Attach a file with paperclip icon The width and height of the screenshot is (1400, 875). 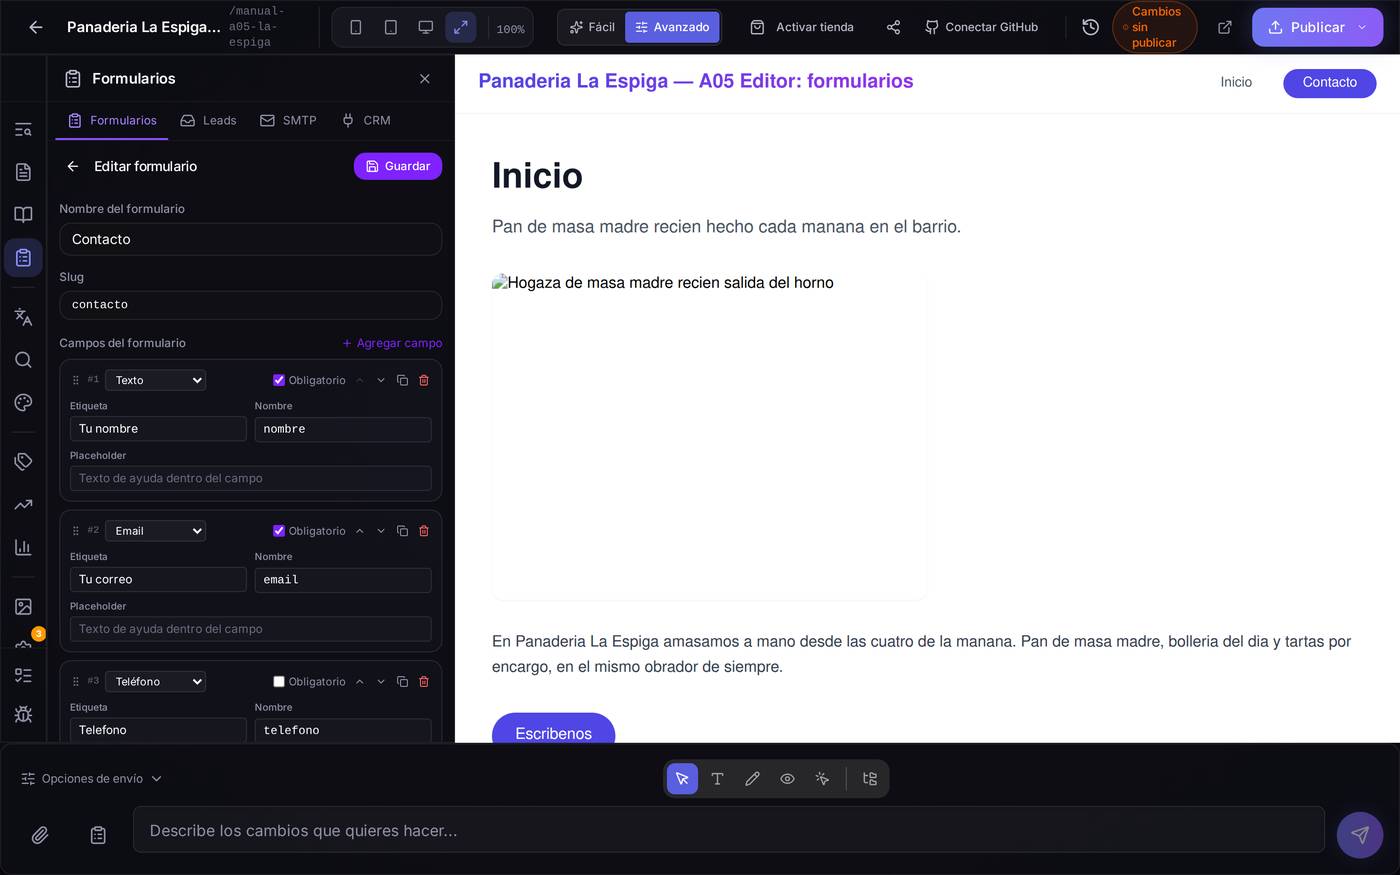[x=40, y=835]
